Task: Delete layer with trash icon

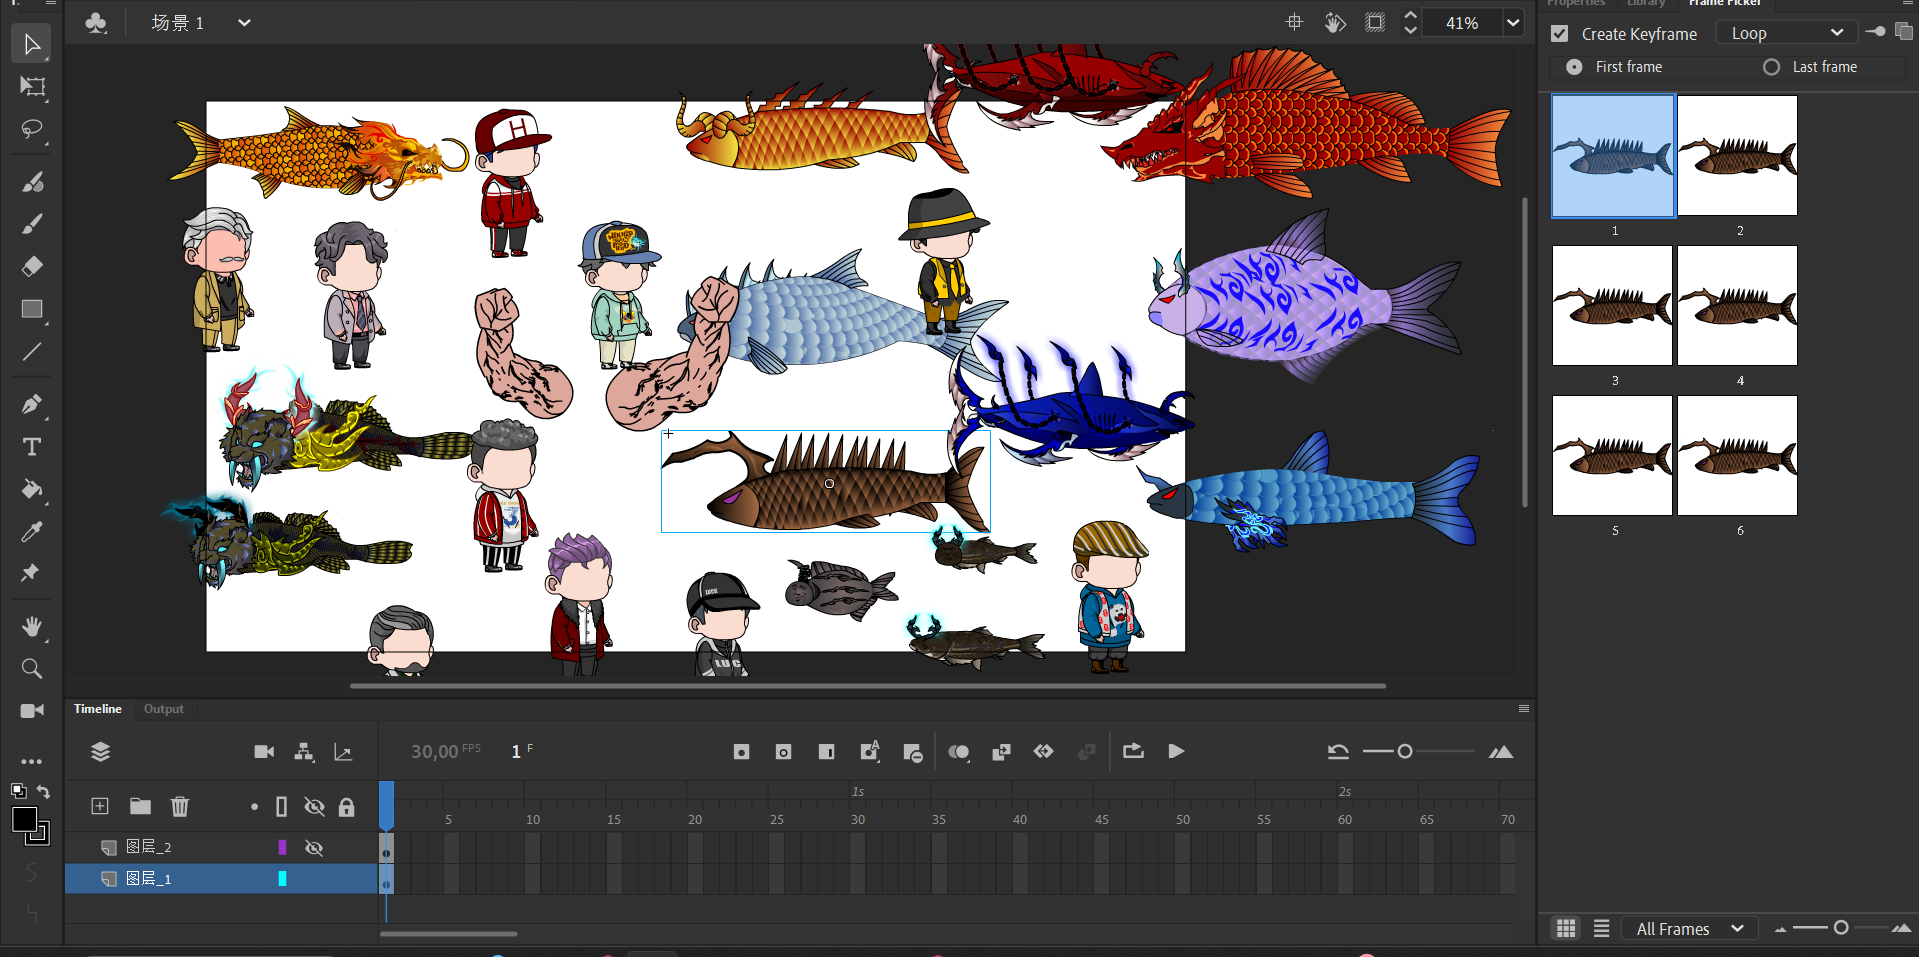Action: [180, 806]
